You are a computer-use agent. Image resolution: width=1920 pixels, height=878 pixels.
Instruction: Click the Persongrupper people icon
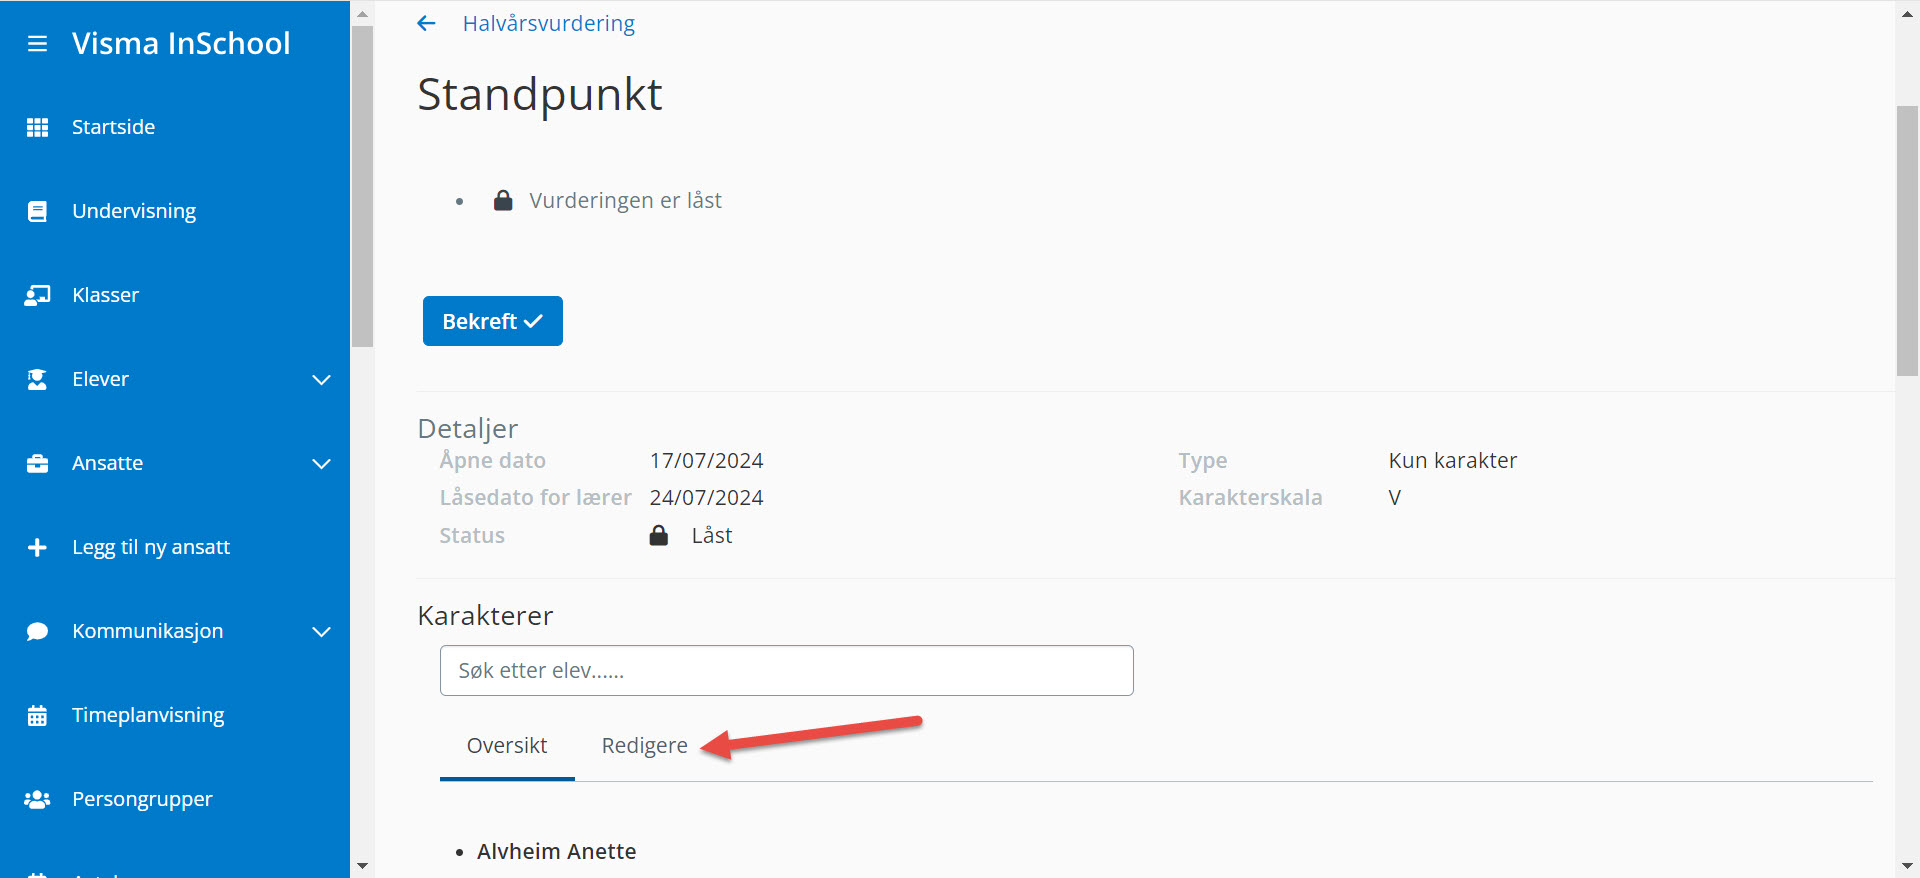click(x=37, y=799)
